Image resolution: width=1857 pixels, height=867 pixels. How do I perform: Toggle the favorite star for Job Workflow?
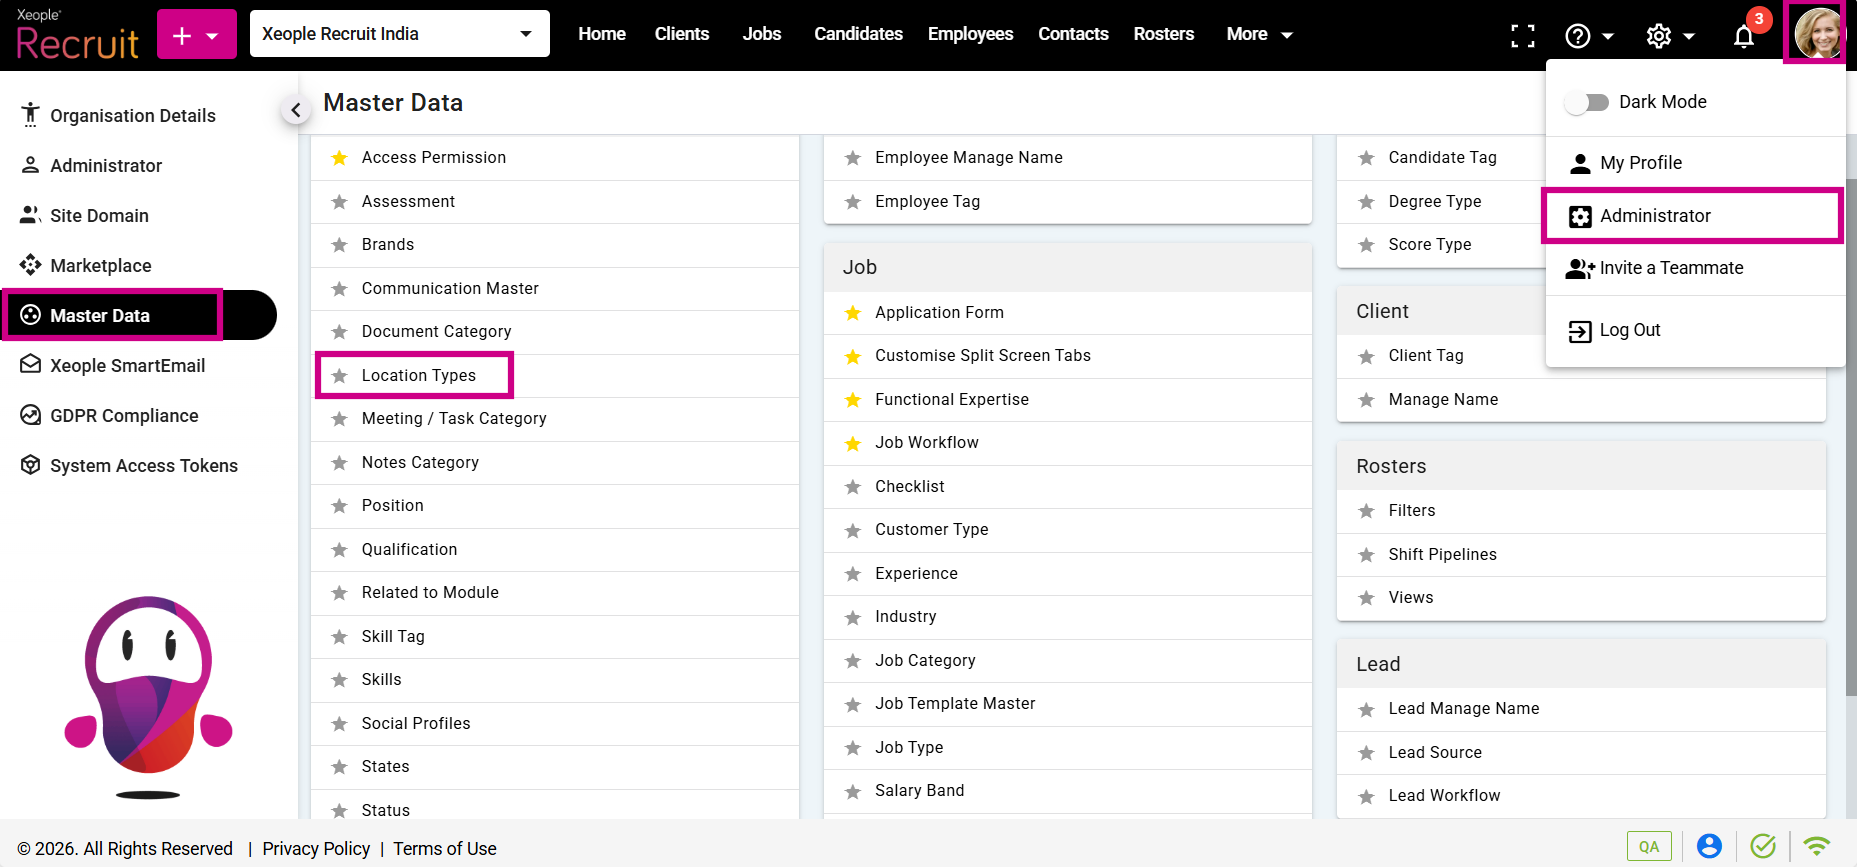click(x=853, y=443)
